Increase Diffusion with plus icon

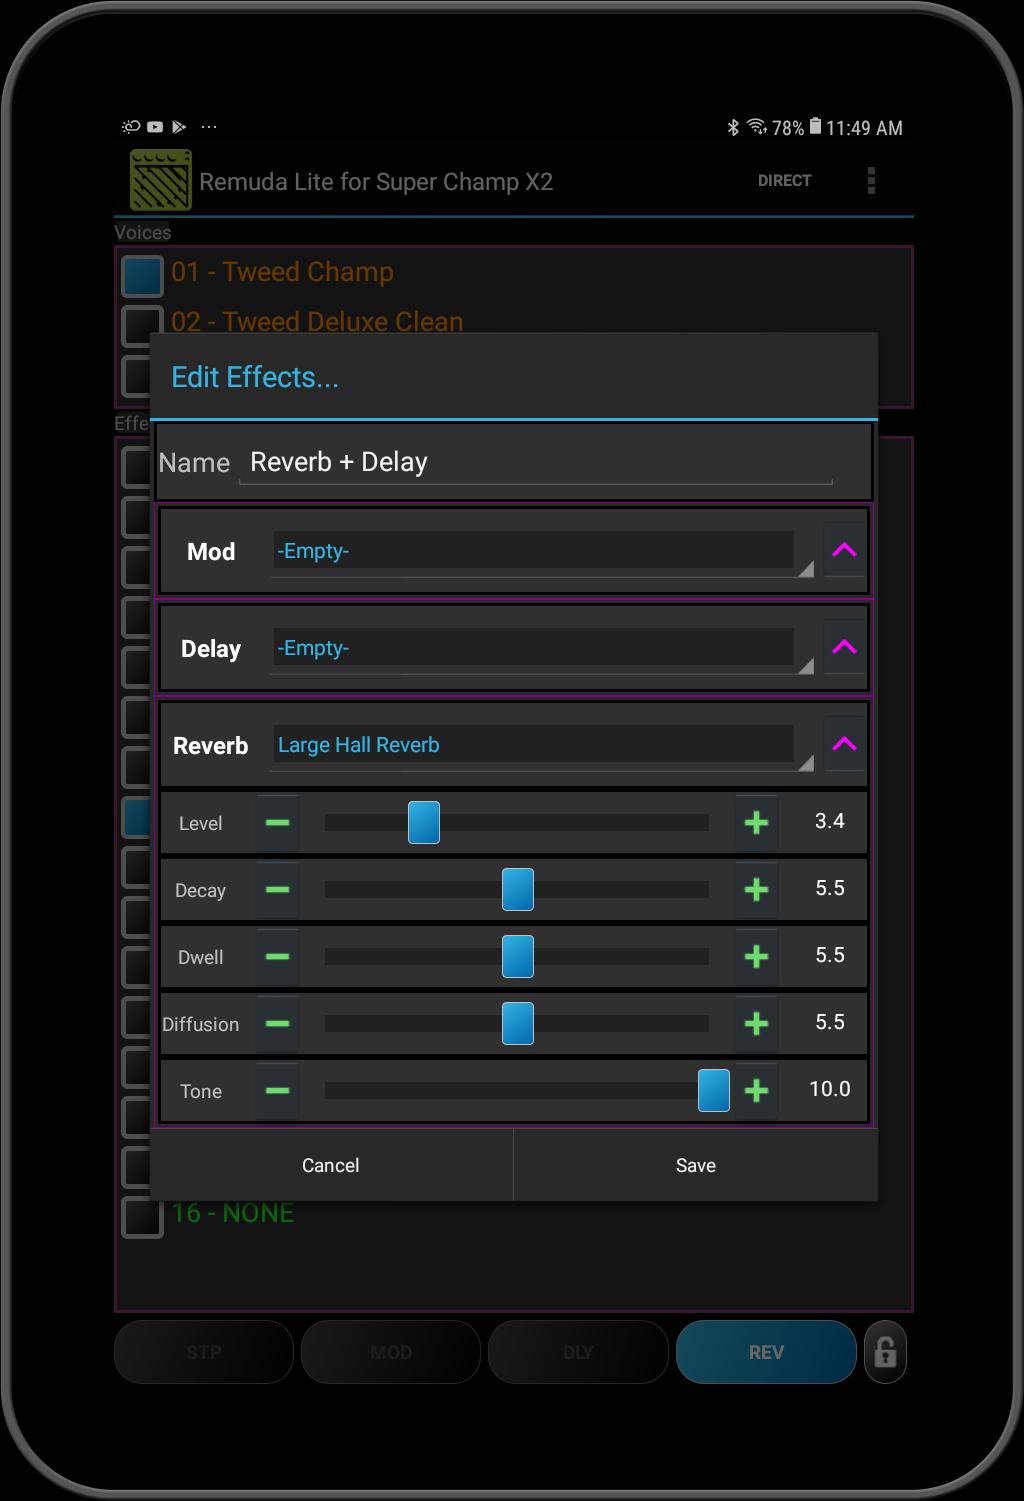click(x=756, y=1024)
